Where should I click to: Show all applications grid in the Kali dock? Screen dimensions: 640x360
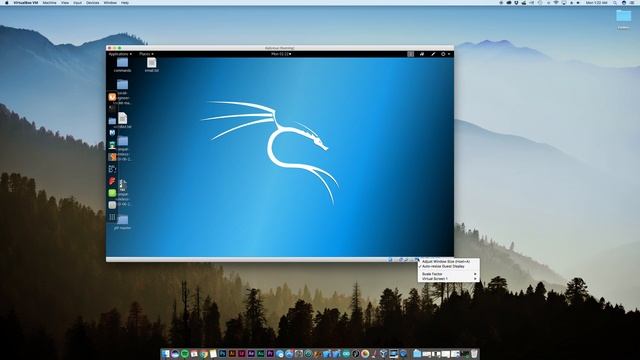coord(112,217)
